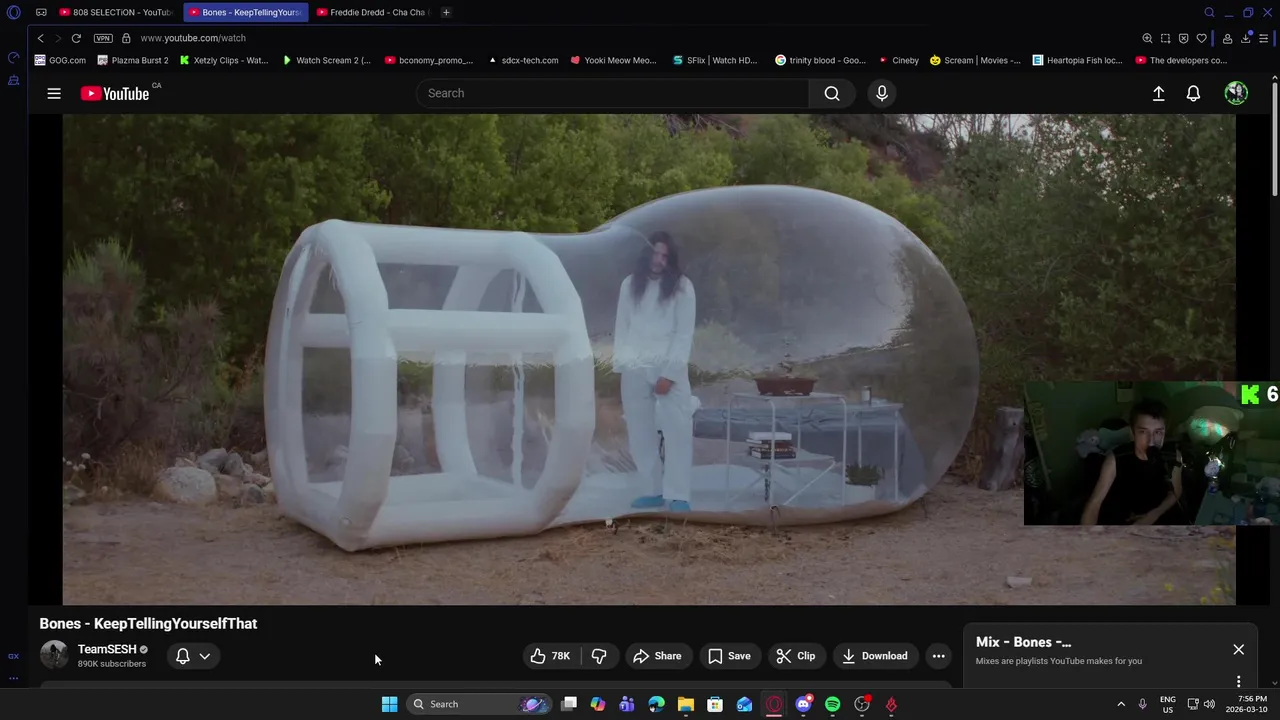
Task: Open the Plazma Burst 2 bookmark
Action: [x=133, y=60]
